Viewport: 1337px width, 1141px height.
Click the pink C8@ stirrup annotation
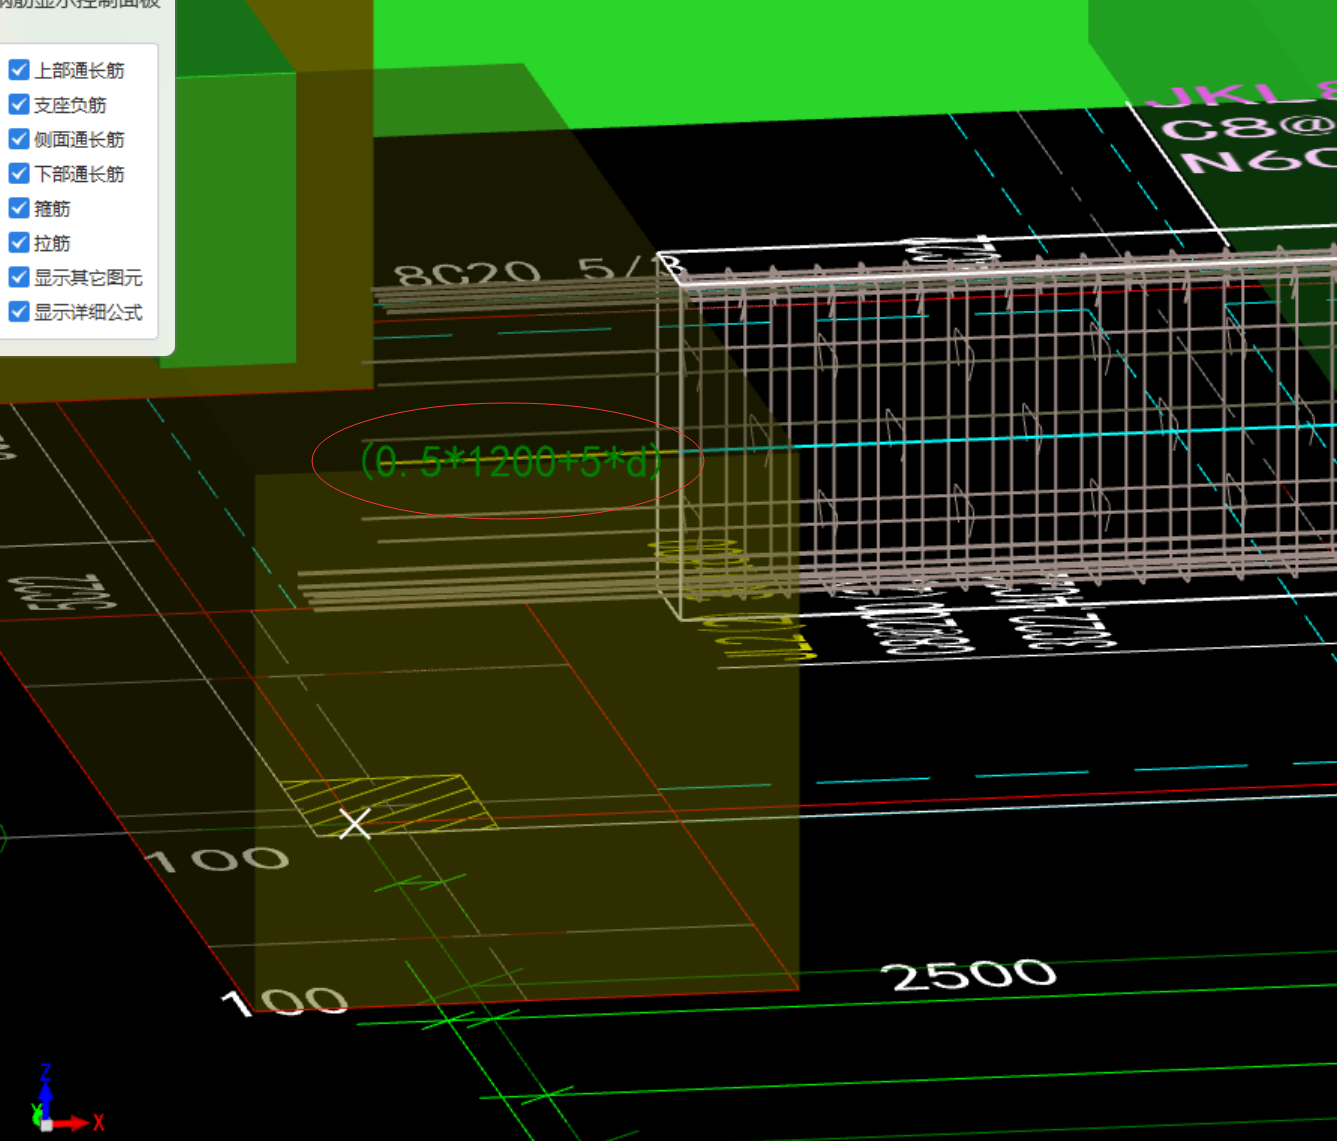[x=1250, y=128]
